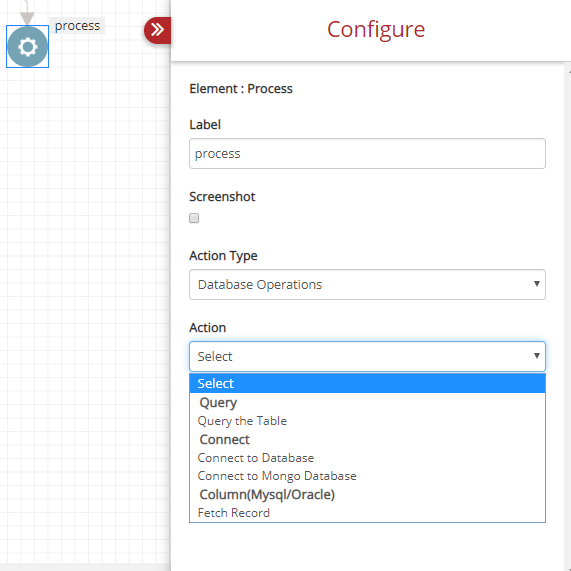Select the process gear node on canvas
571x571 pixels.
click(28, 47)
